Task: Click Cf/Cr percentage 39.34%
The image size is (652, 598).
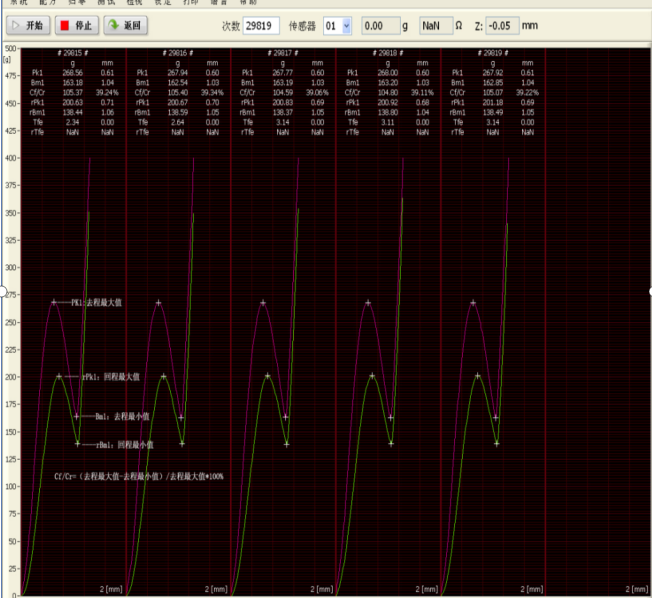Action: pyautogui.click(x=212, y=93)
